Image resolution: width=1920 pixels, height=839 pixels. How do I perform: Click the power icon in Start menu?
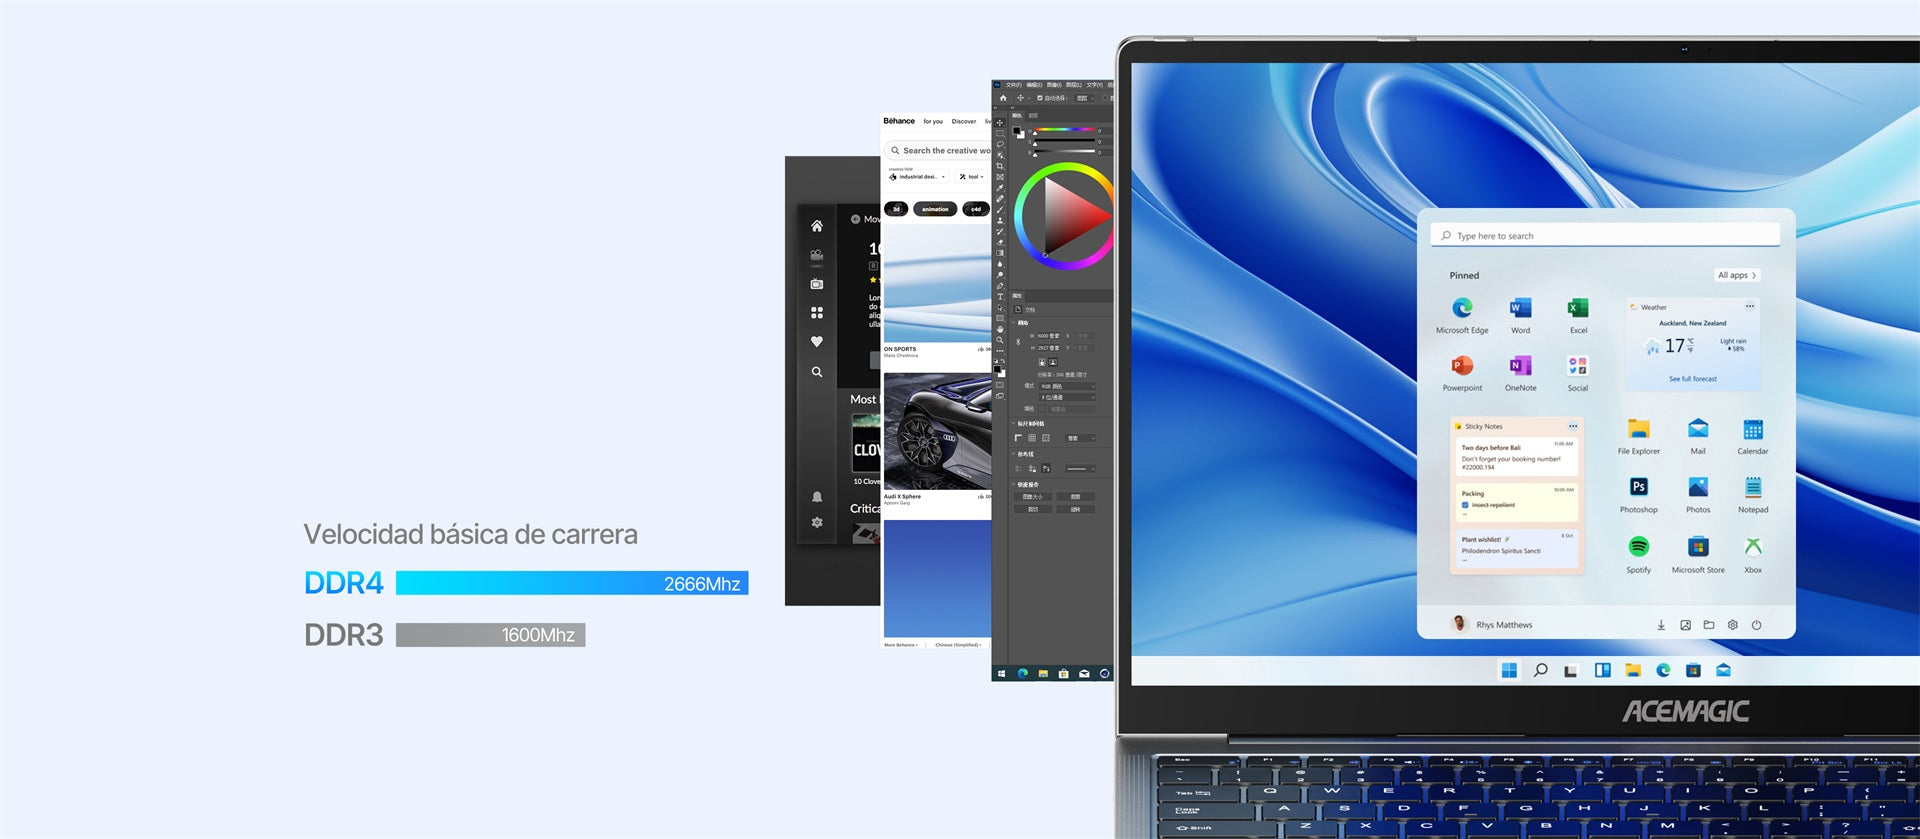[x=1756, y=625]
